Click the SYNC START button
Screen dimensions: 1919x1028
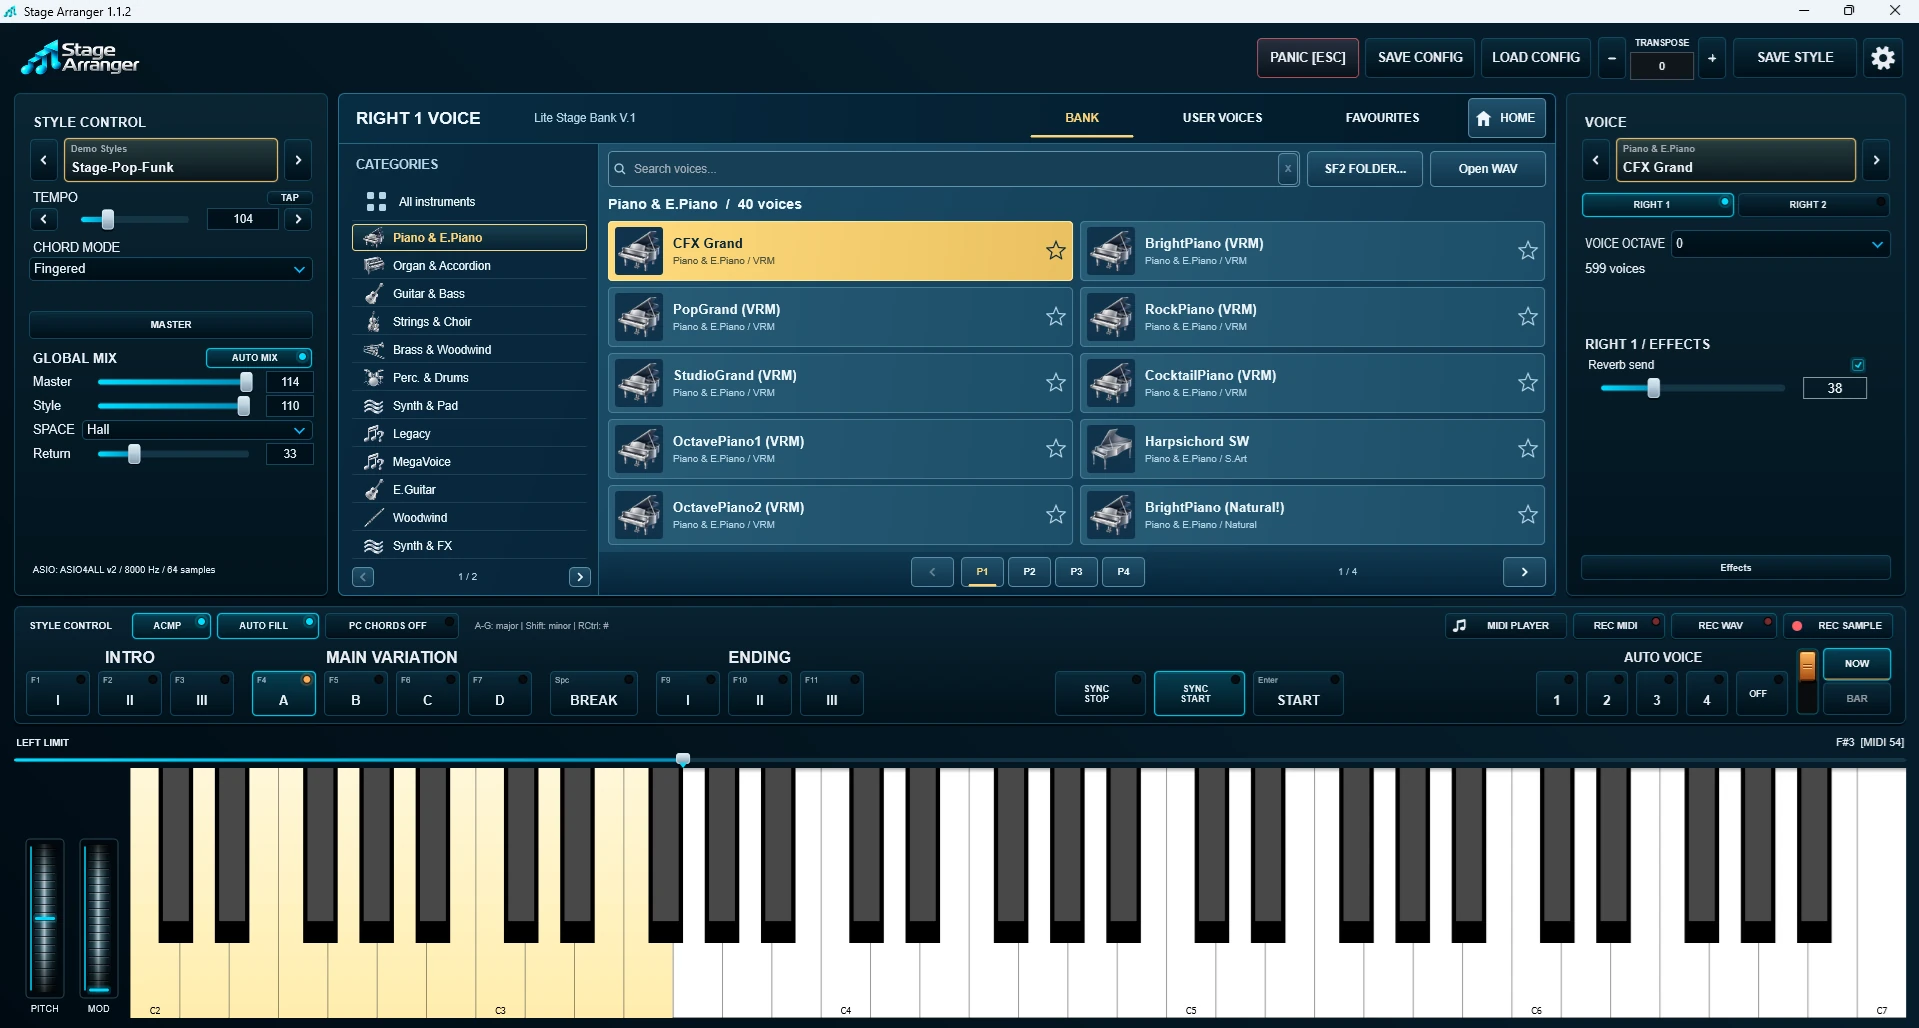pyautogui.click(x=1199, y=694)
